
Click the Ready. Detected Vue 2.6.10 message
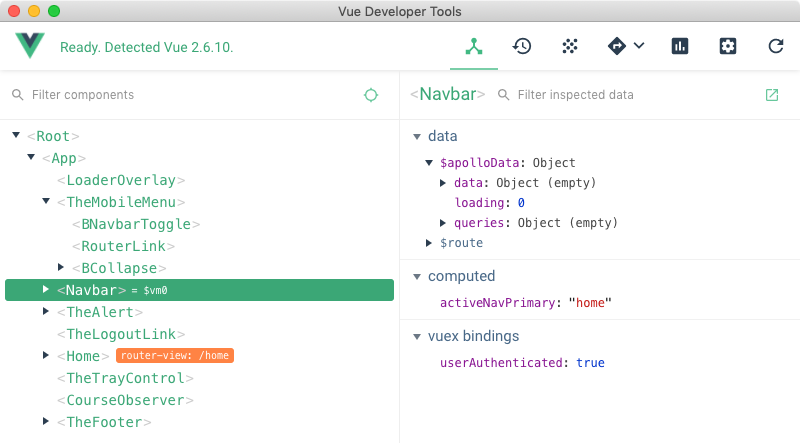(x=146, y=47)
